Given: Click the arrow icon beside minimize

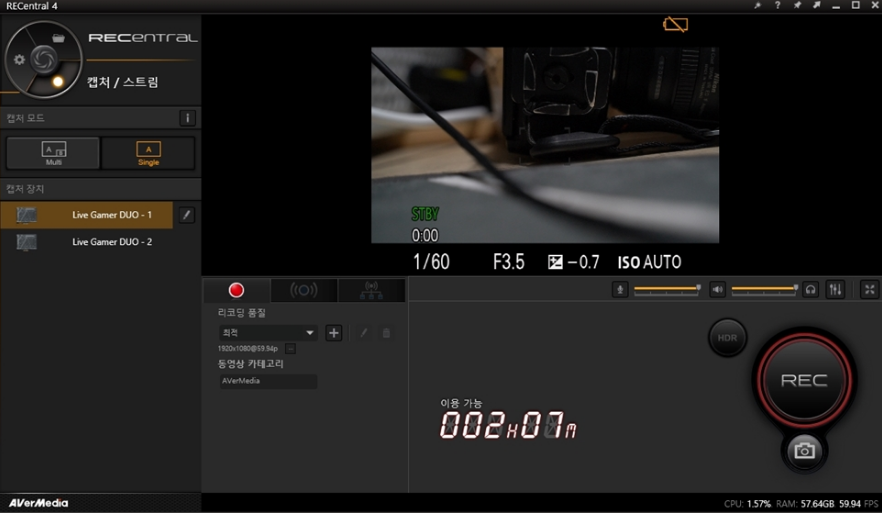Looking at the screenshot, I should [x=816, y=6].
